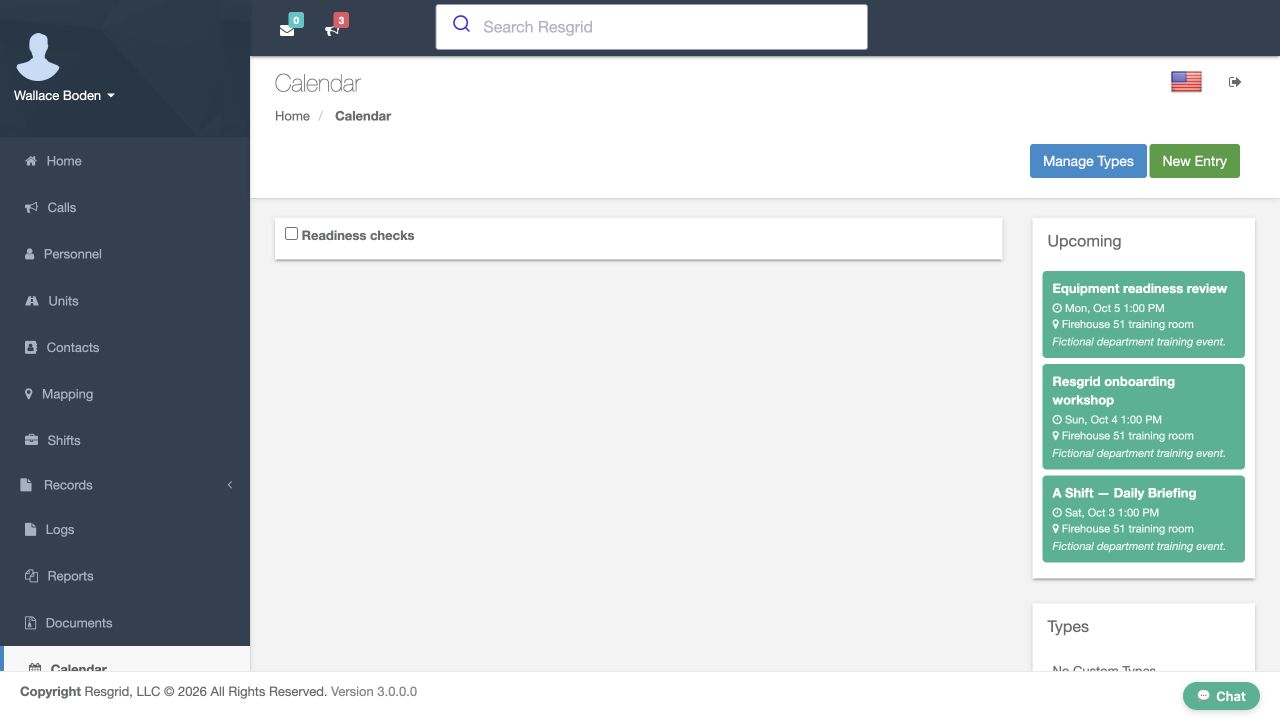Open the Wallace Boden user dropdown

pos(64,96)
